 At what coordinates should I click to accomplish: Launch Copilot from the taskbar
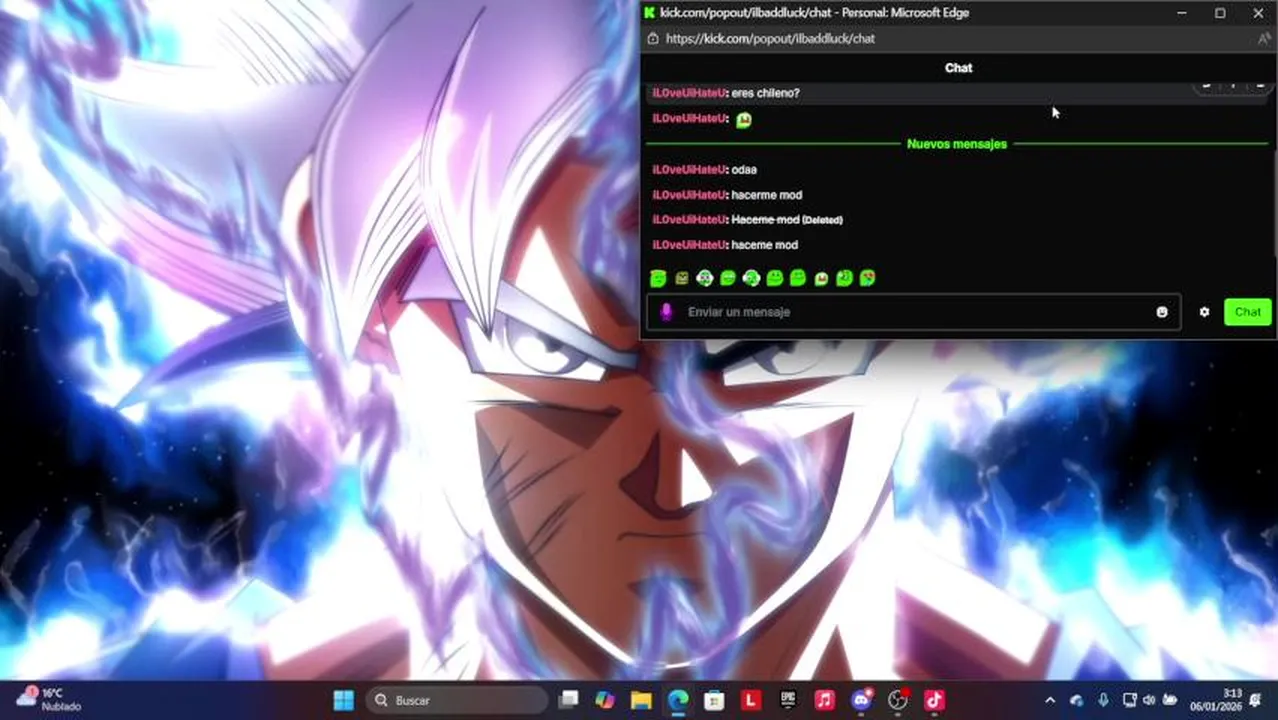[x=604, y=700]
